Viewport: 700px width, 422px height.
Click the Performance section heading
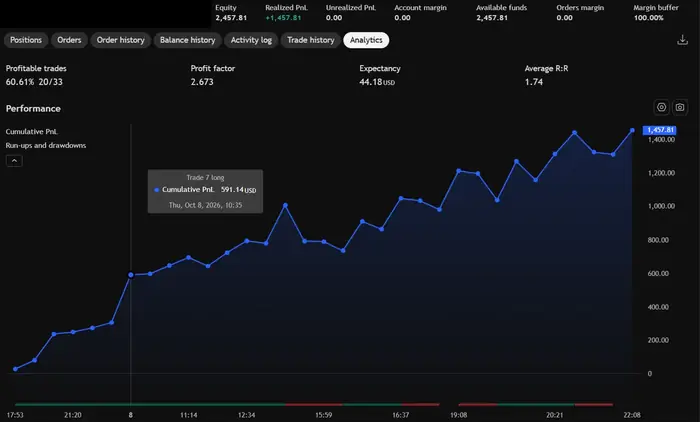33,109
